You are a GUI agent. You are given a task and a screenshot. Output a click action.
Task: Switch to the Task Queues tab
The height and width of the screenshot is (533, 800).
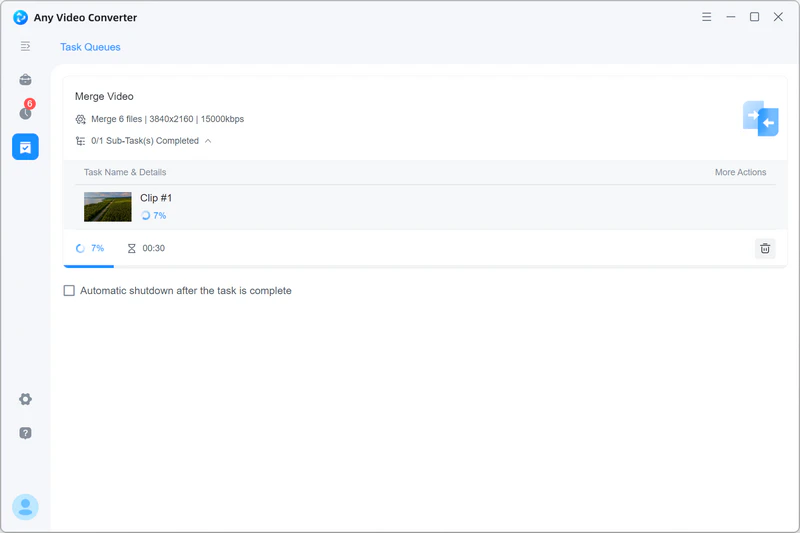tap(90, 47)
